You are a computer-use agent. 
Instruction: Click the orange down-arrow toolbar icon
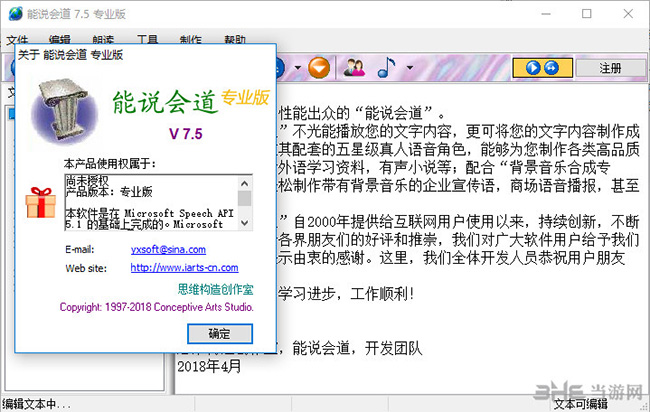tap(319, 68)
